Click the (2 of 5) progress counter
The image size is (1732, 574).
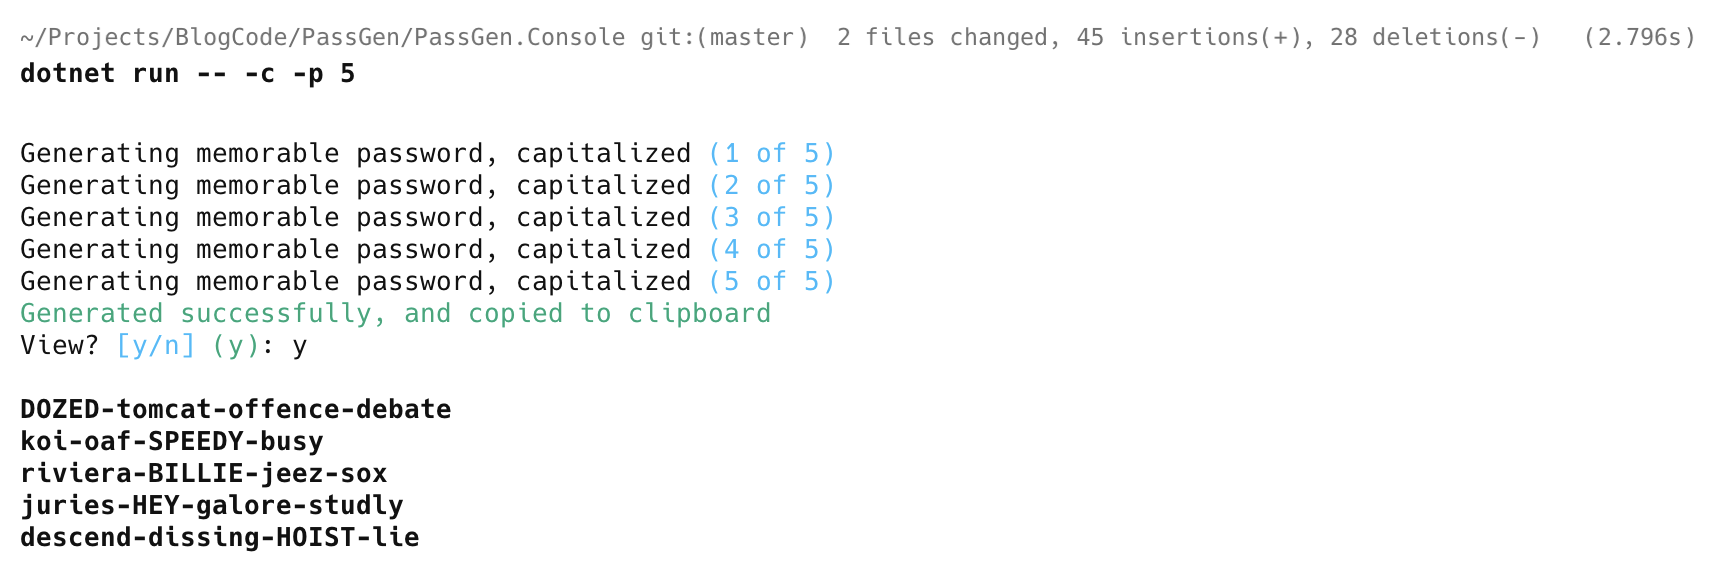coord(771,186)
